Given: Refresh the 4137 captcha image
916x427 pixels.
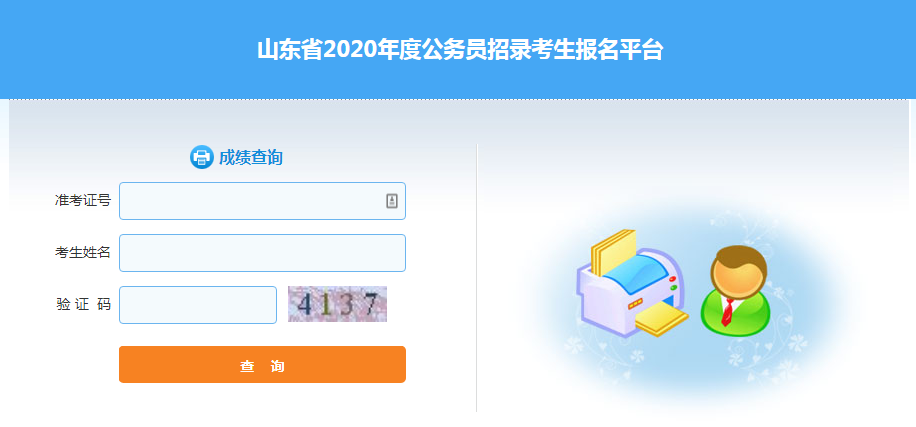Looking at the screenshot, I should tap(337, 304).
